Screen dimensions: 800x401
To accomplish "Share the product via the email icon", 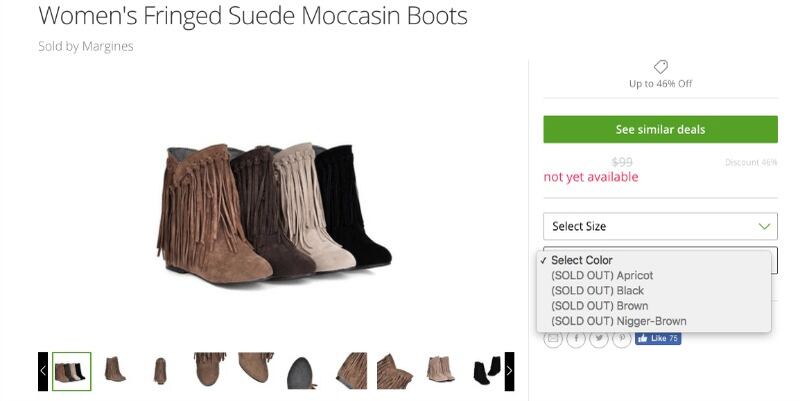I will [553, 339].
